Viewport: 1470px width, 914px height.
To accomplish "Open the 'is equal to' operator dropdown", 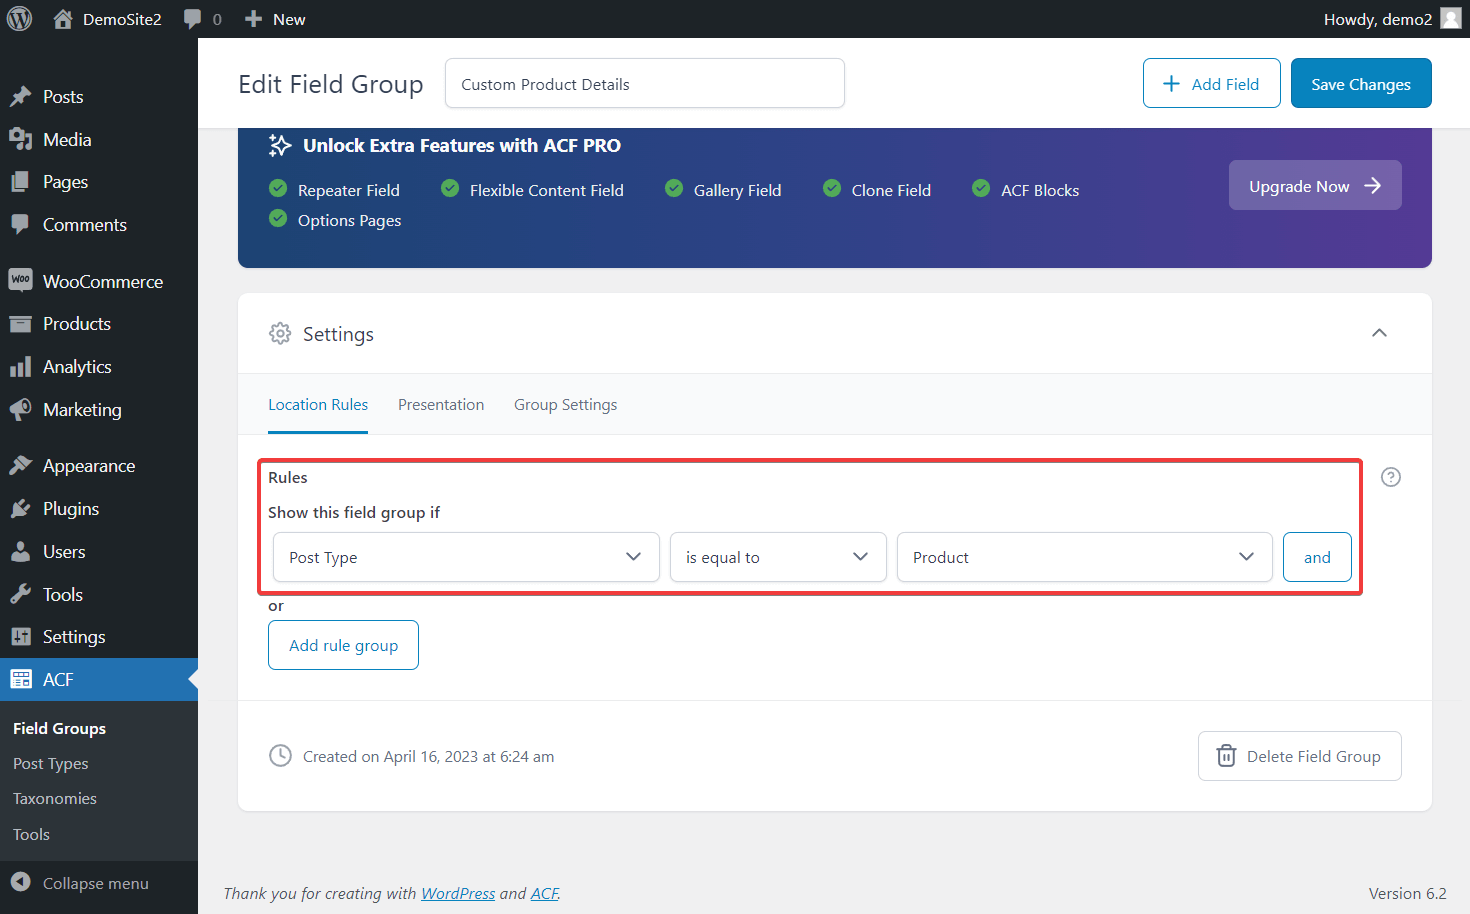I will 778,557.
